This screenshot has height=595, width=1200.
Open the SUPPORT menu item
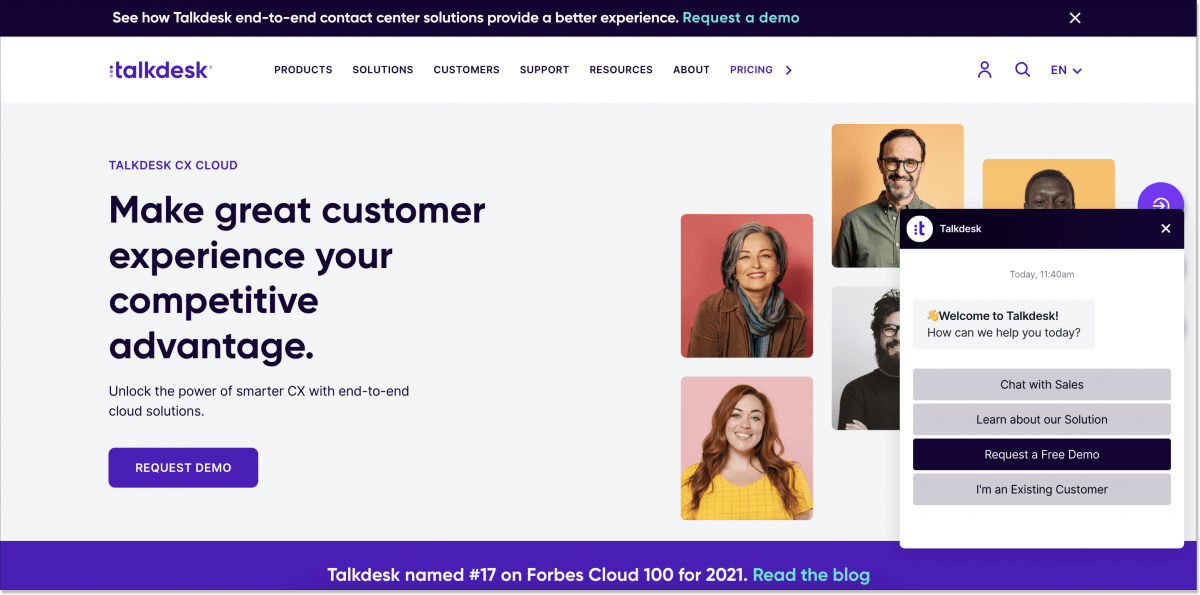click(x=544, y=69)
